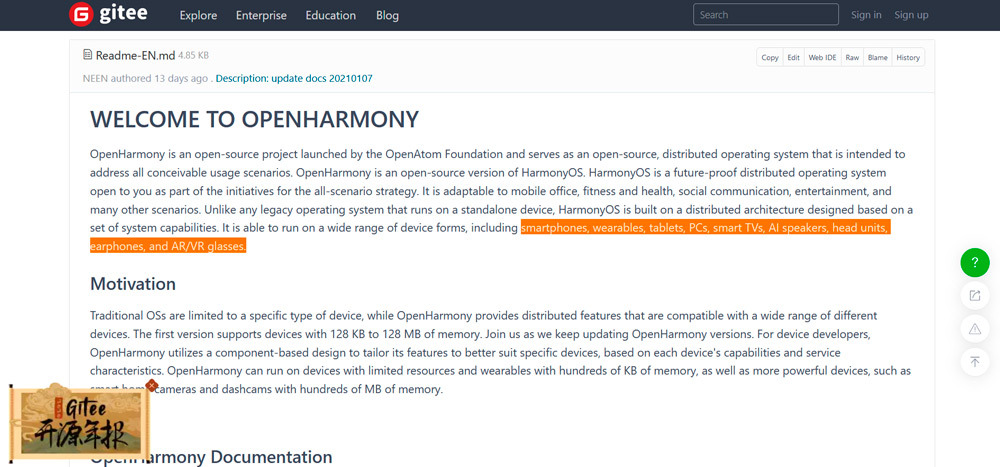Close the Gitee annual report banner

(x=152, y=384)
